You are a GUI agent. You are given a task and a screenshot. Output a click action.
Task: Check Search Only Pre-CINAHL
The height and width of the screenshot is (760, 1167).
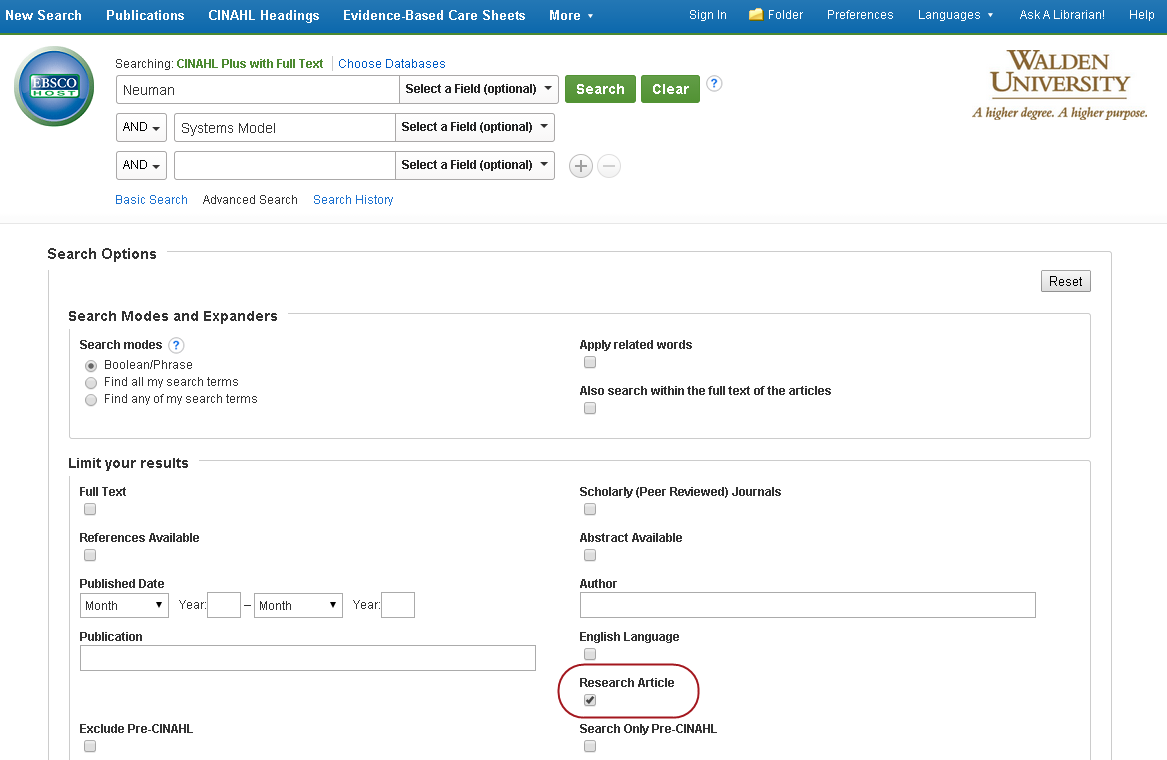coord(590,747)
